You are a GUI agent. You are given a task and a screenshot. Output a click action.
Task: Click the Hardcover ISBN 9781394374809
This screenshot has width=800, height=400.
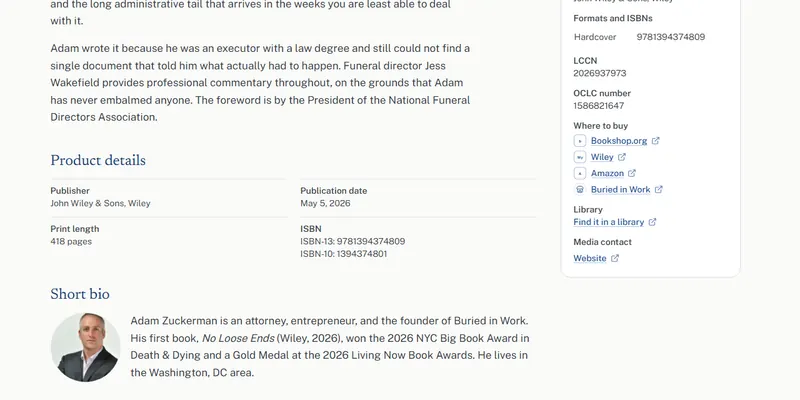coord(670,37)
